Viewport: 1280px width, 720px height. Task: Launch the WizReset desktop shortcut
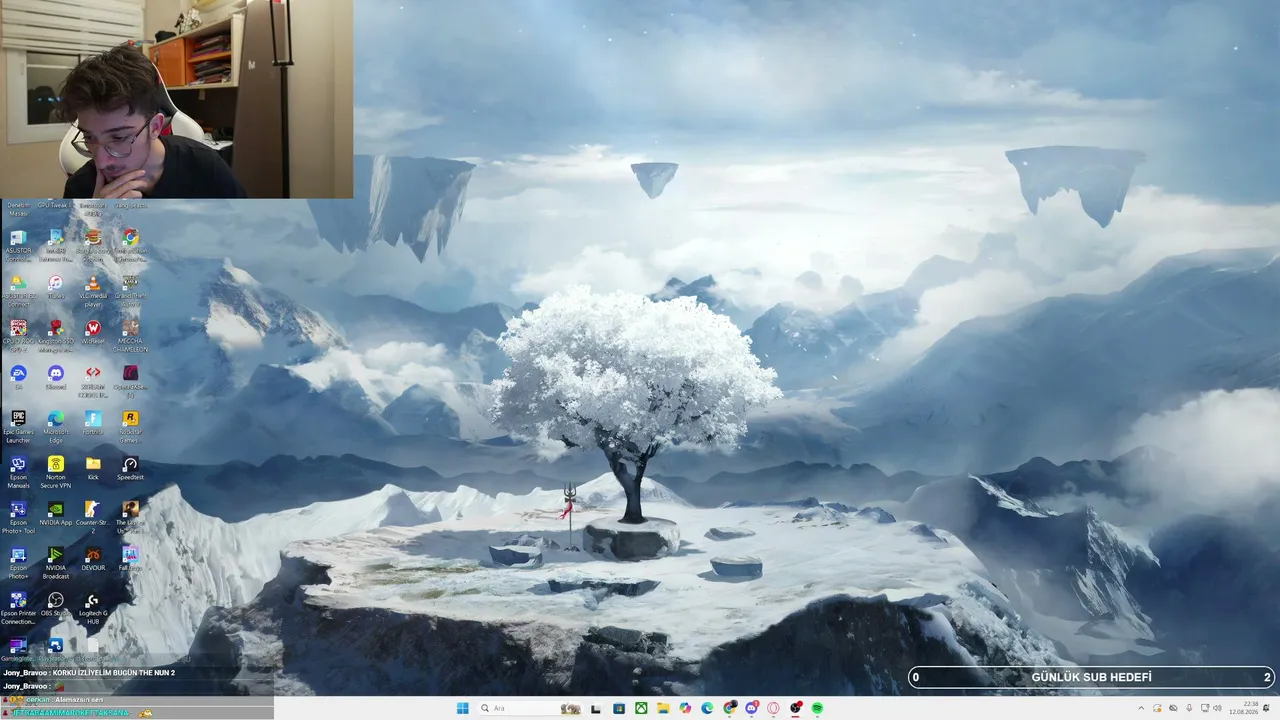pyautogui.click(x=93, y=333)
